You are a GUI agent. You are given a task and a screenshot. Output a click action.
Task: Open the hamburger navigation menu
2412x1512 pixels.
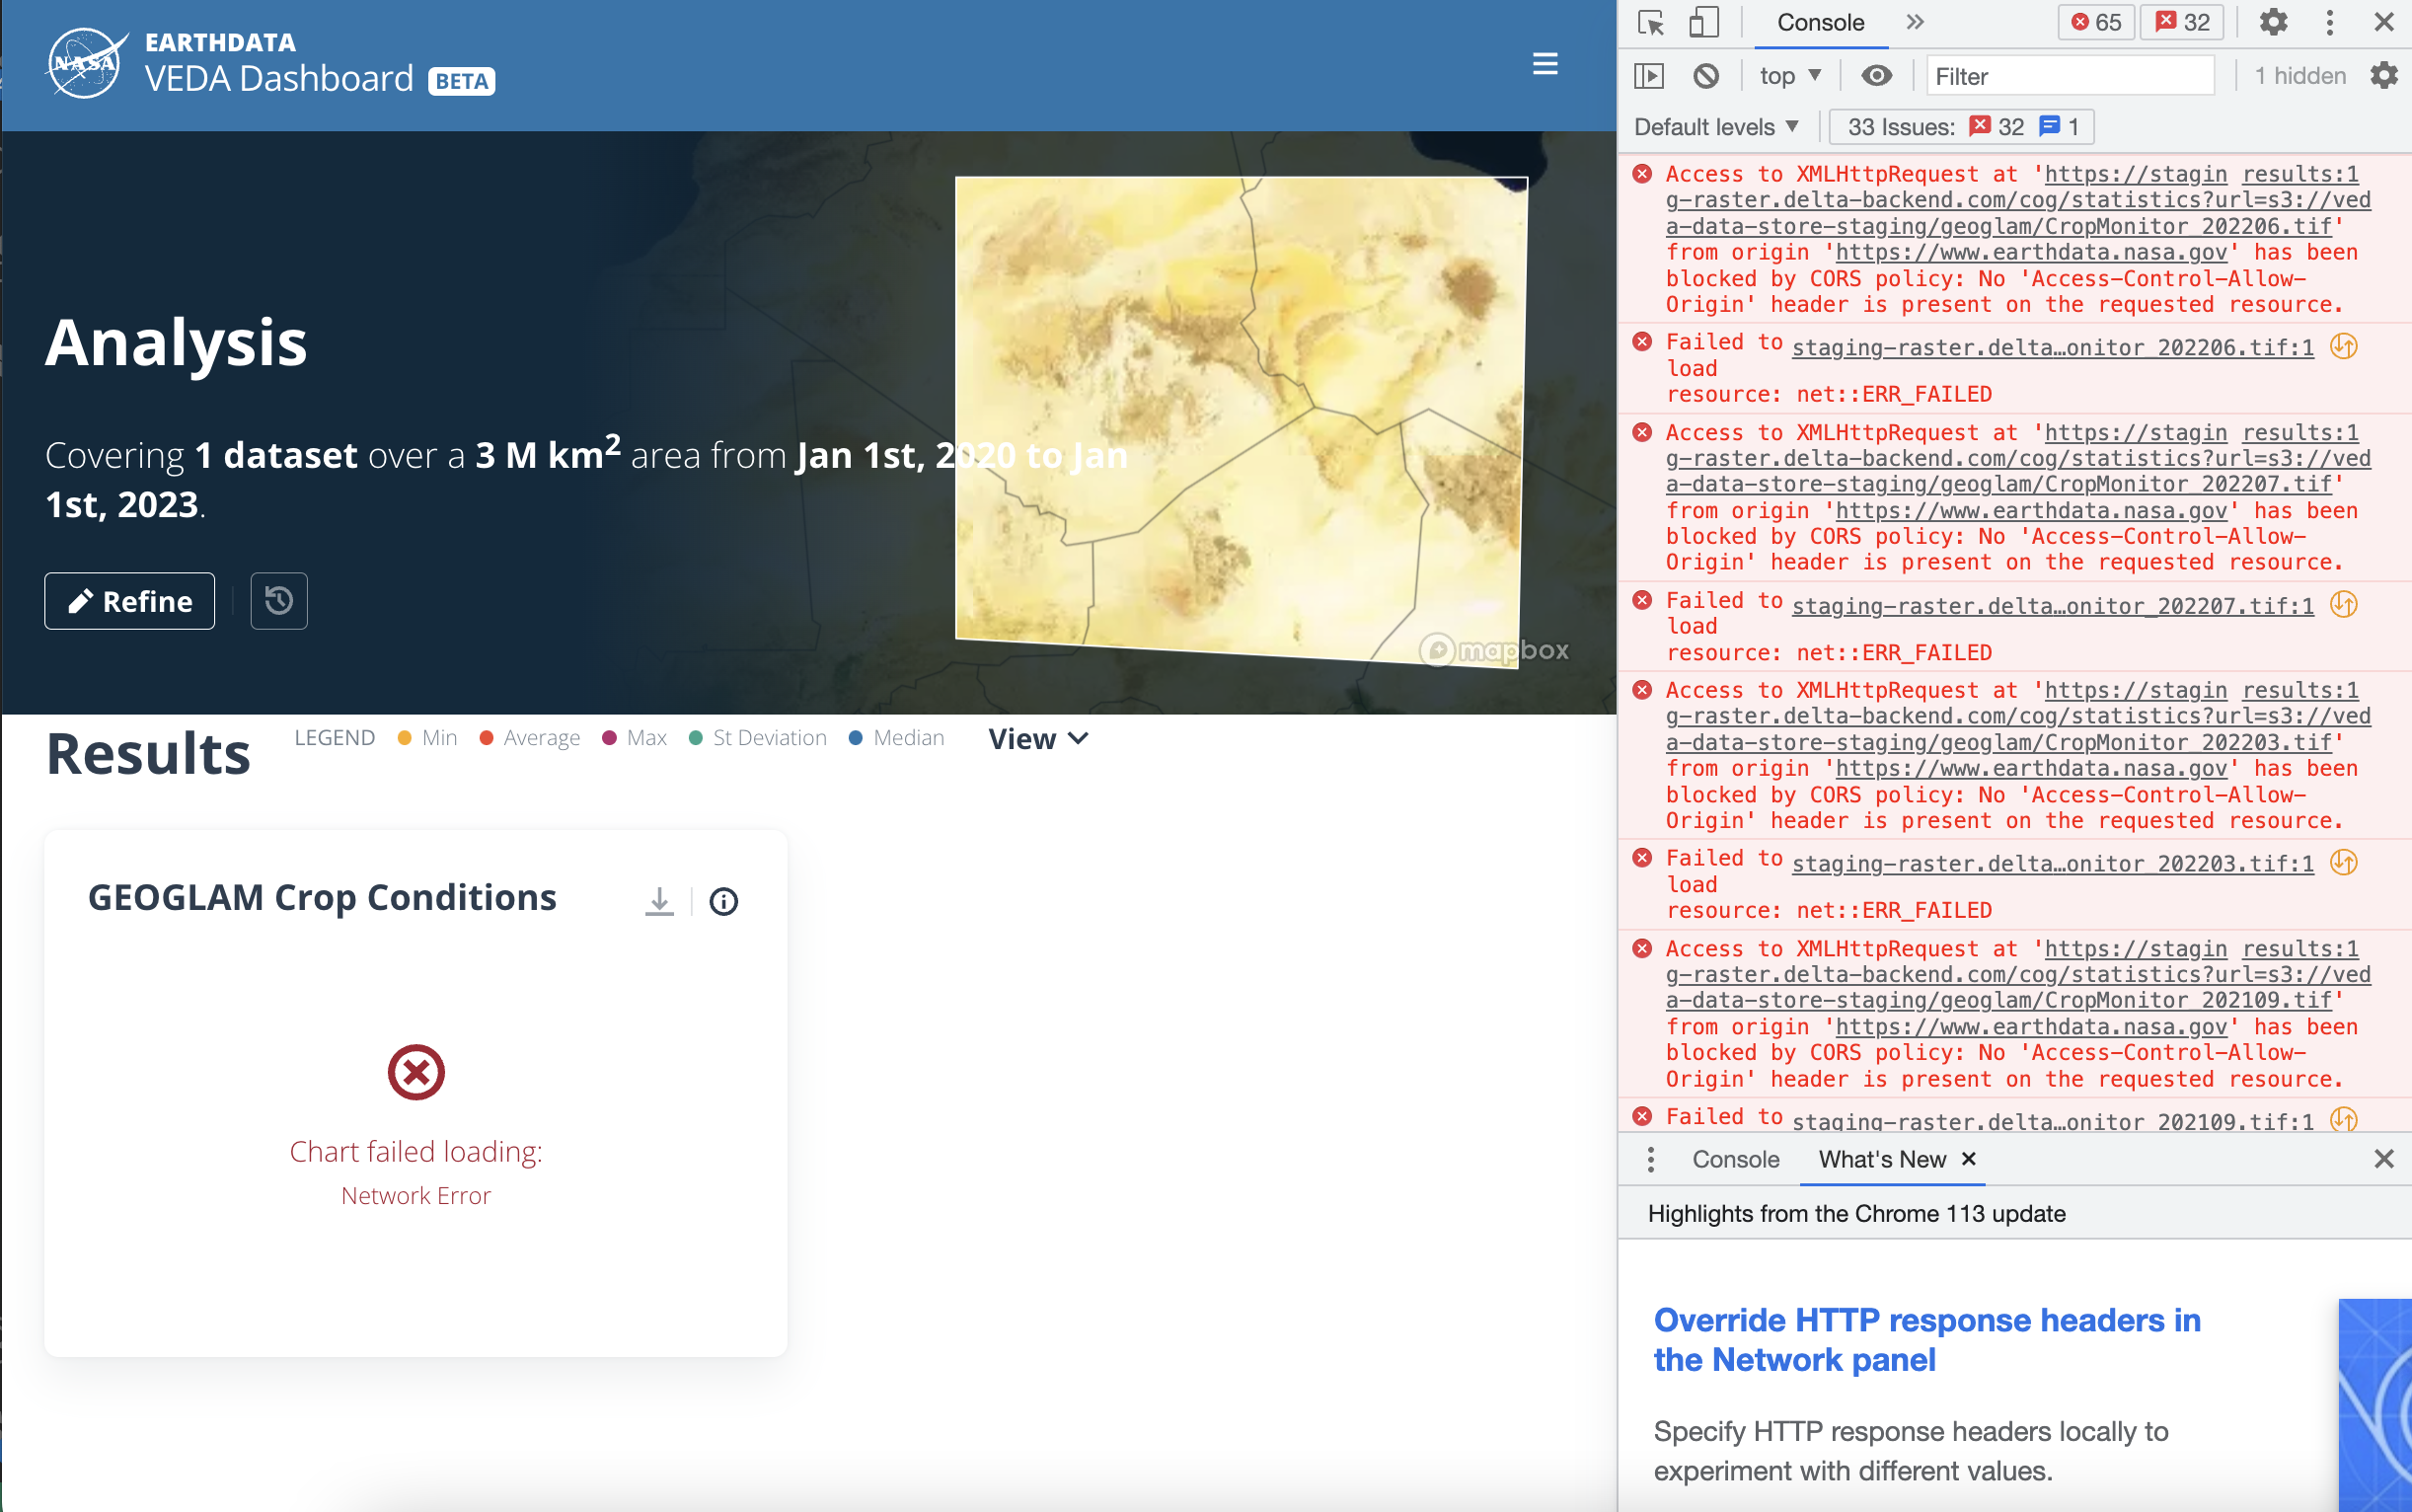click(1545, 64)
